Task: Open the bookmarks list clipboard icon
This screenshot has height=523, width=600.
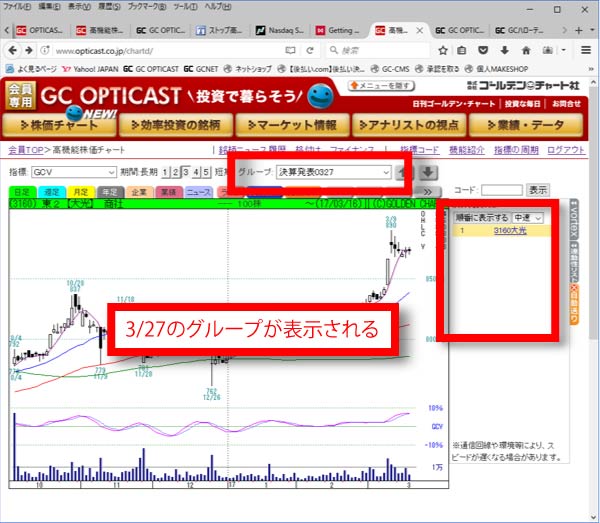Action: point(462,50)
